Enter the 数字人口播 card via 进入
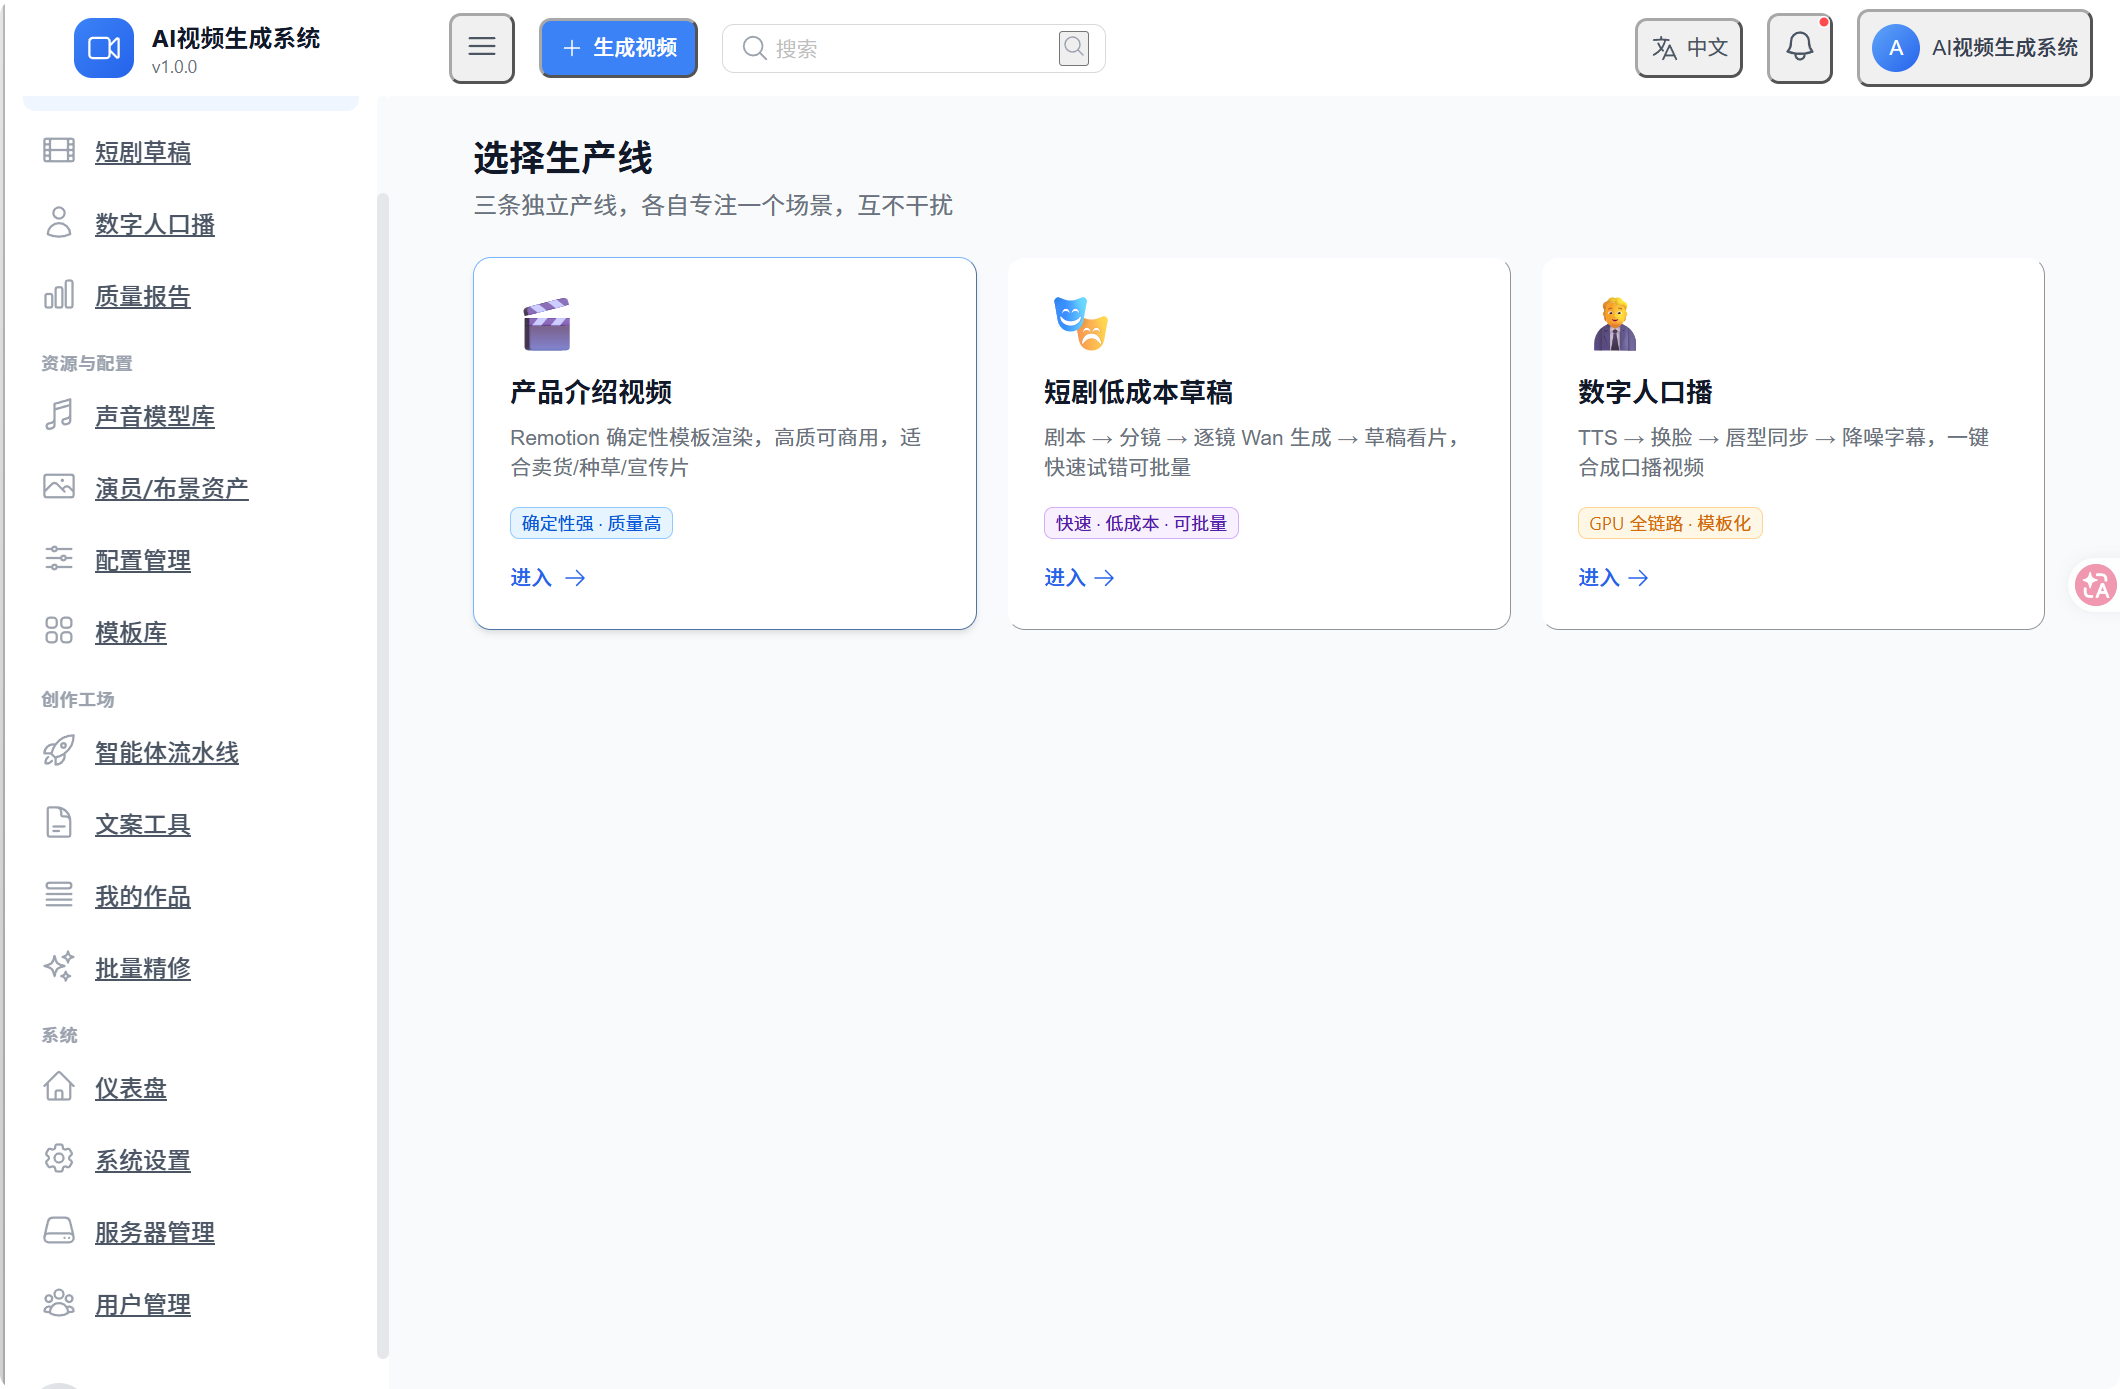This screenshot has height=1389, width=2120. [x=1614, y=578]
